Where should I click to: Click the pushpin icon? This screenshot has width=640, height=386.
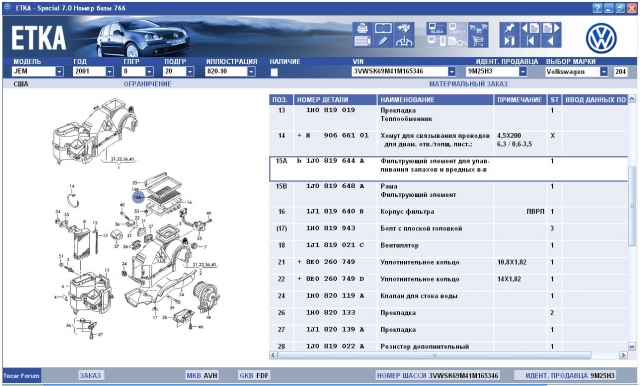click(x=509, y=28)
